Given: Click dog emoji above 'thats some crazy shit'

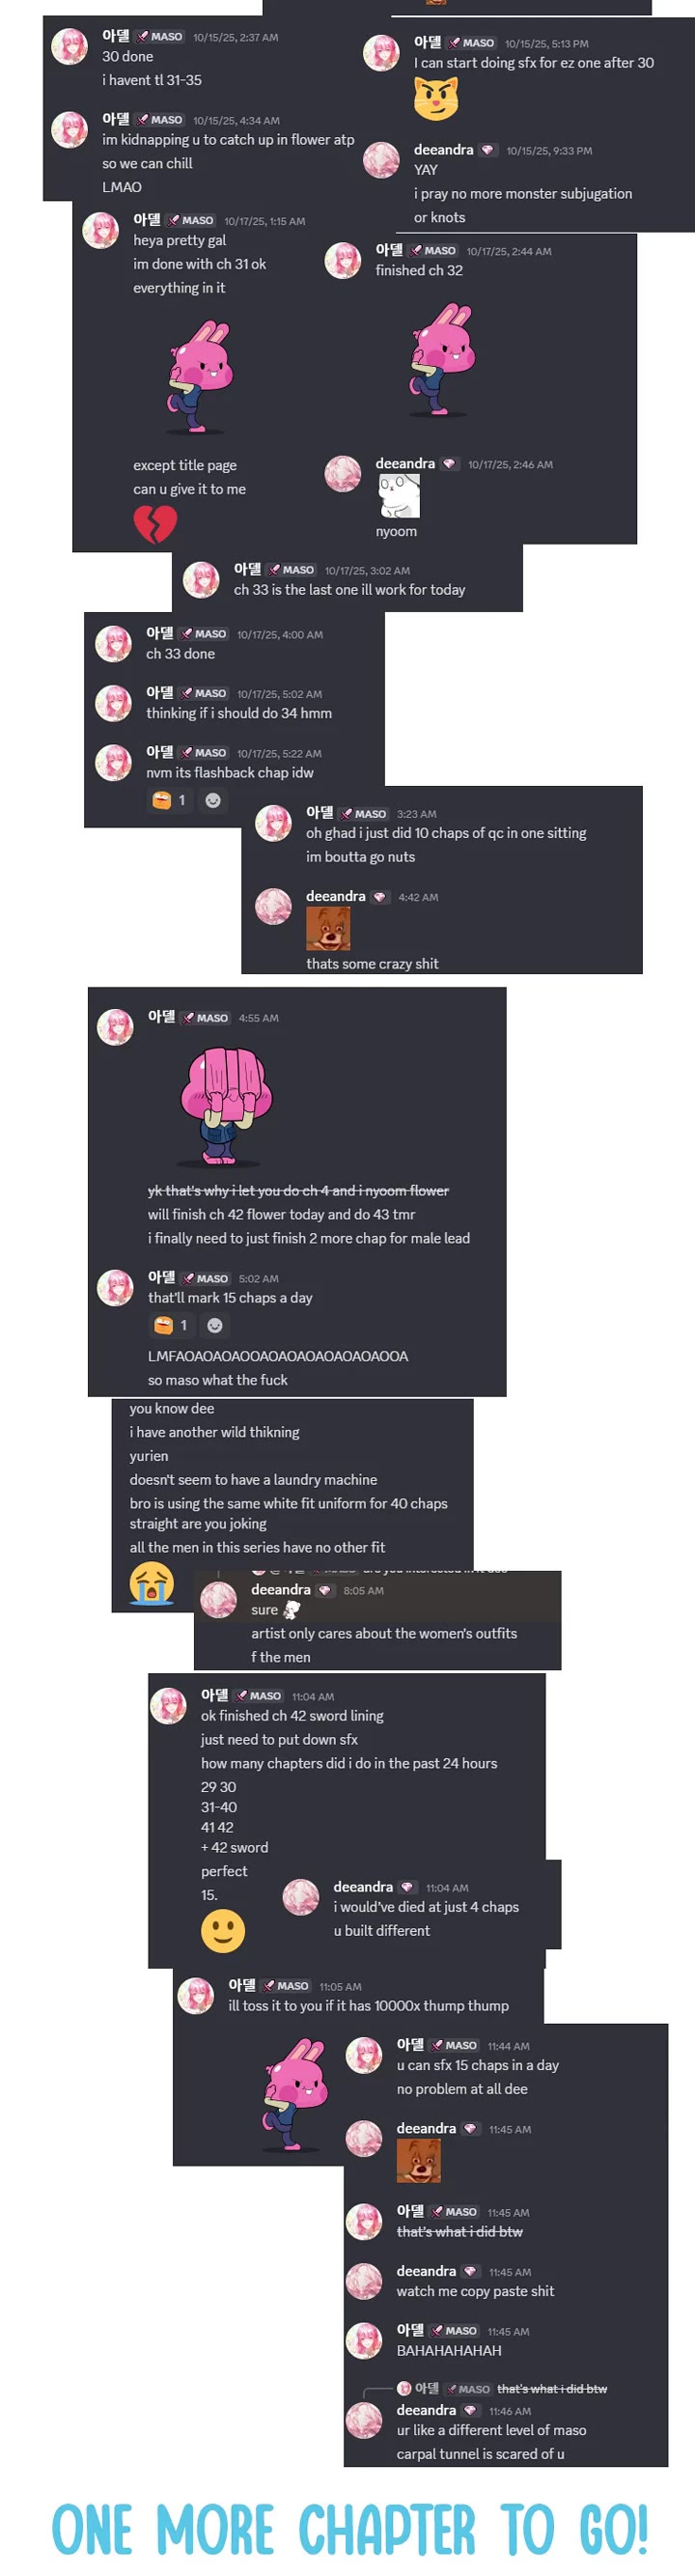Looking at the screenshot, I should (328, 928).
